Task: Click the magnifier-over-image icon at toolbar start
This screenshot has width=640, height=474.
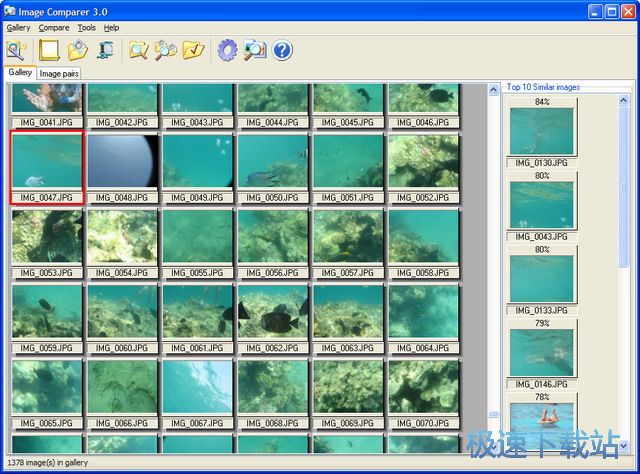Action: pos(17,50)
